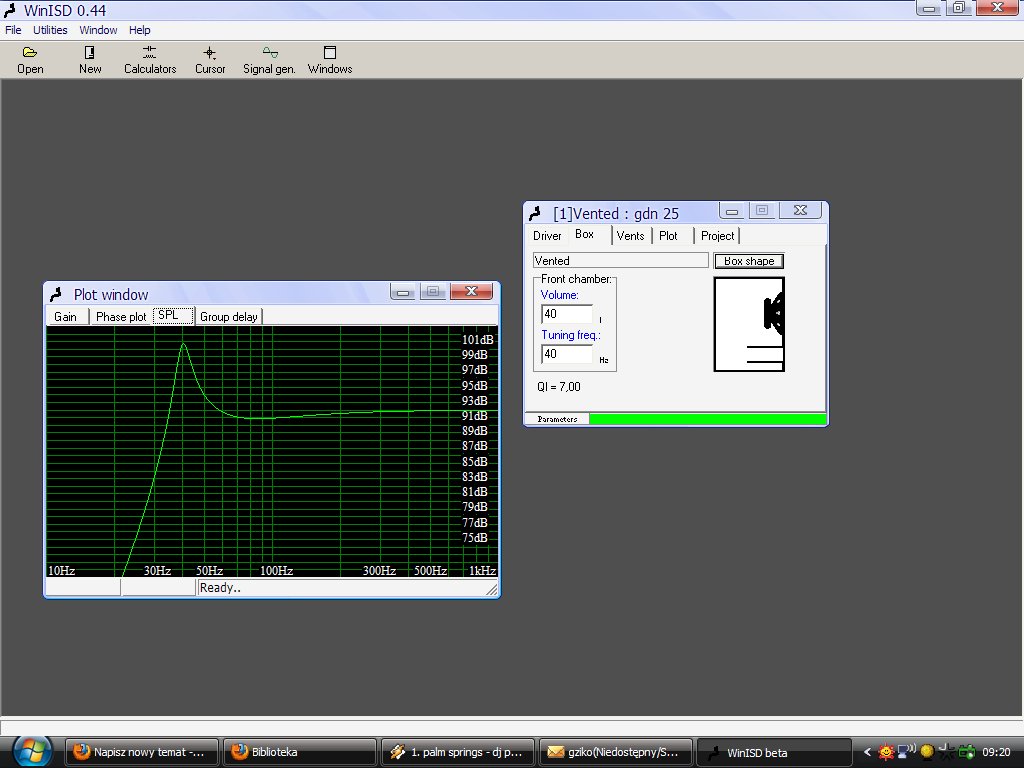Image resolution: width=1024 pixels, height=768 pixels.
Task: Switch to the Gain plot tab
Action: (x=65, y=317)
